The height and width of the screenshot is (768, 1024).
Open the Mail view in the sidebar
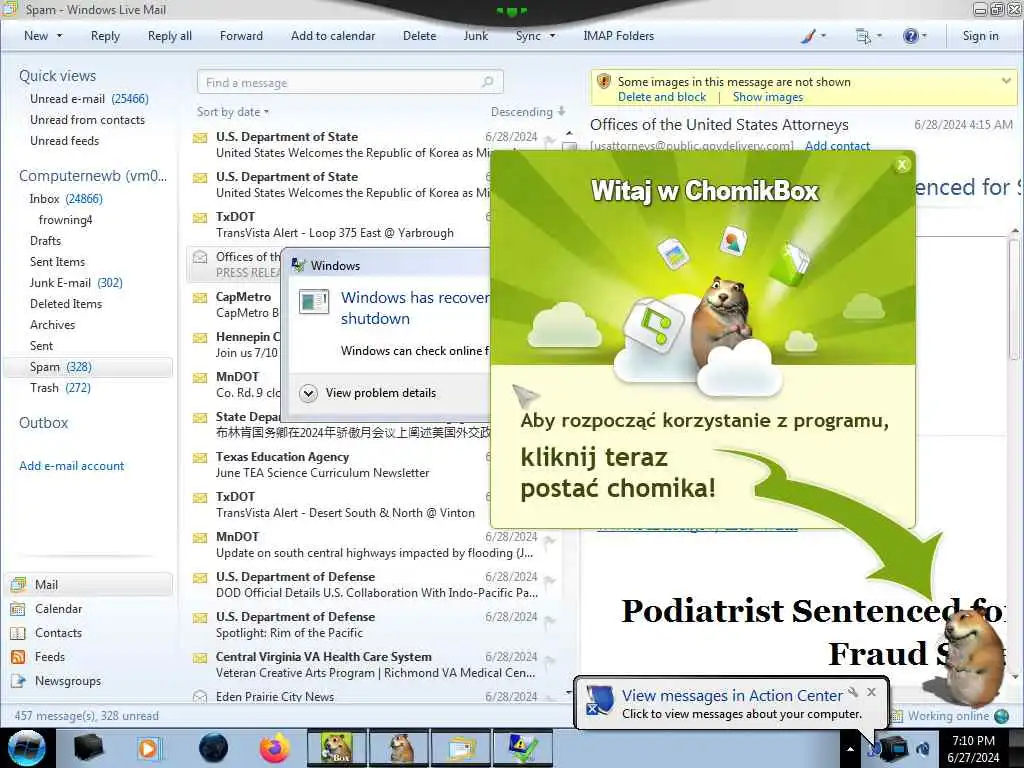click(89, 584)
